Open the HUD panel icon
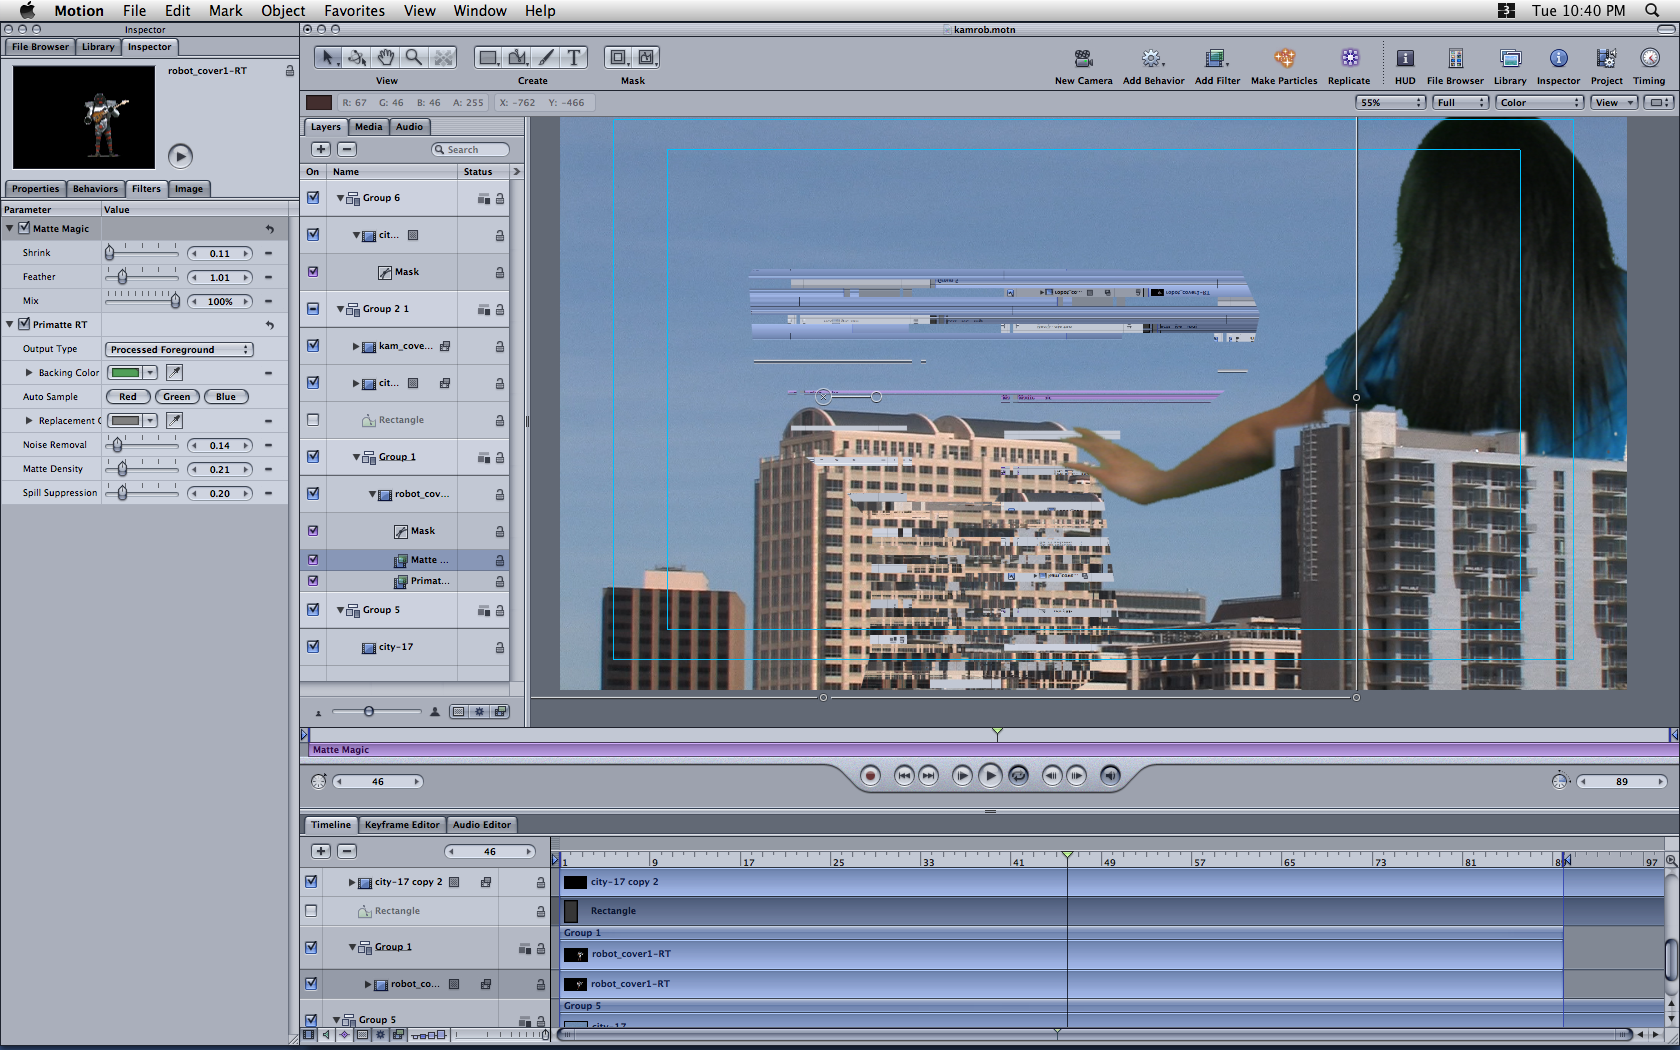 (1405, 59)
